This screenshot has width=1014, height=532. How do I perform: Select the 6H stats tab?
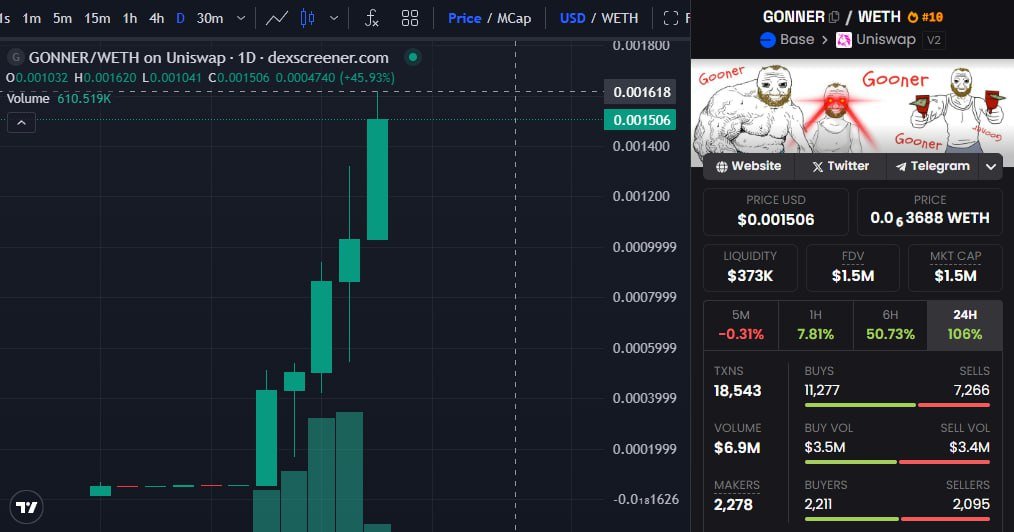(x=890, y=325)
